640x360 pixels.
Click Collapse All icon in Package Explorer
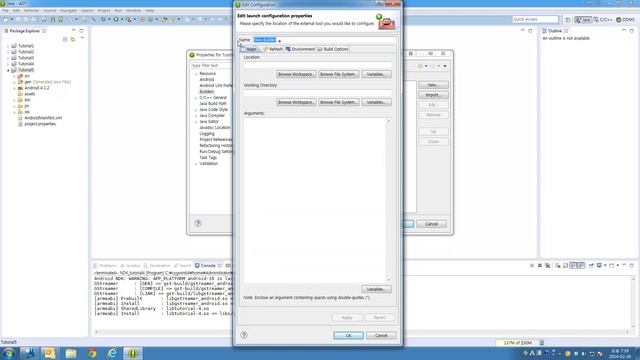(65, 39)
